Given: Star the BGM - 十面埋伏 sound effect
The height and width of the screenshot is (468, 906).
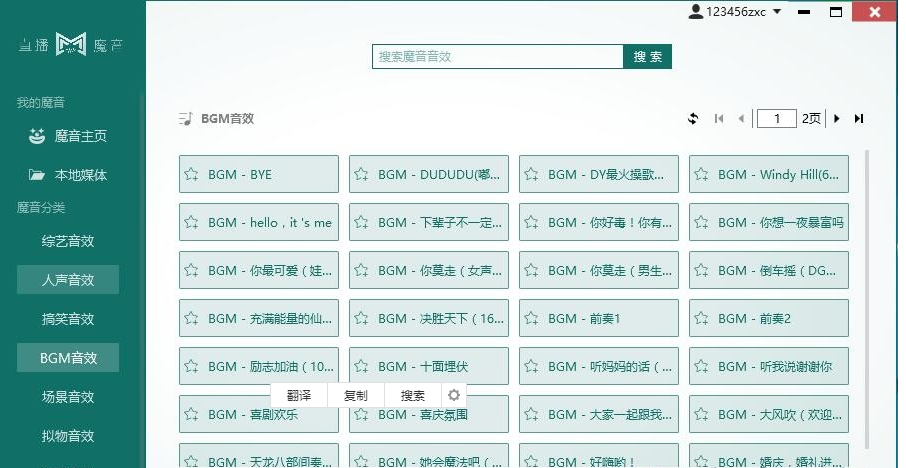Looking at the screenshot, I should pyautogui.click(x=362, y=367).
